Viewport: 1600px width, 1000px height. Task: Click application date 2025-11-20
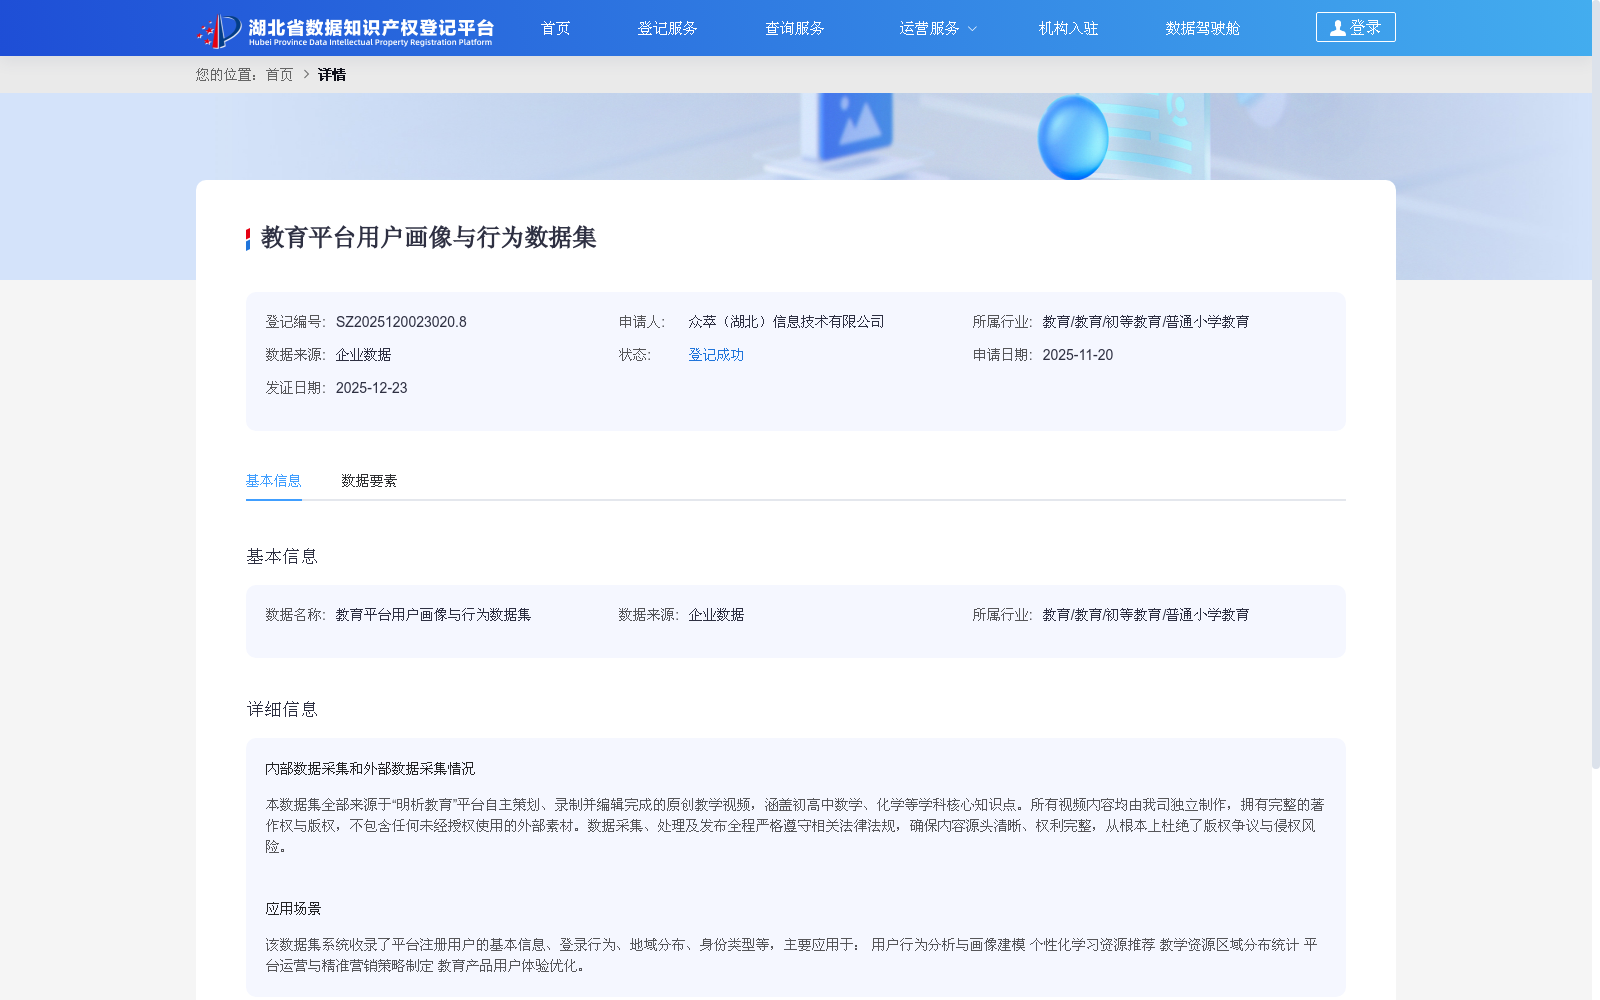[x=1077, y=355]
